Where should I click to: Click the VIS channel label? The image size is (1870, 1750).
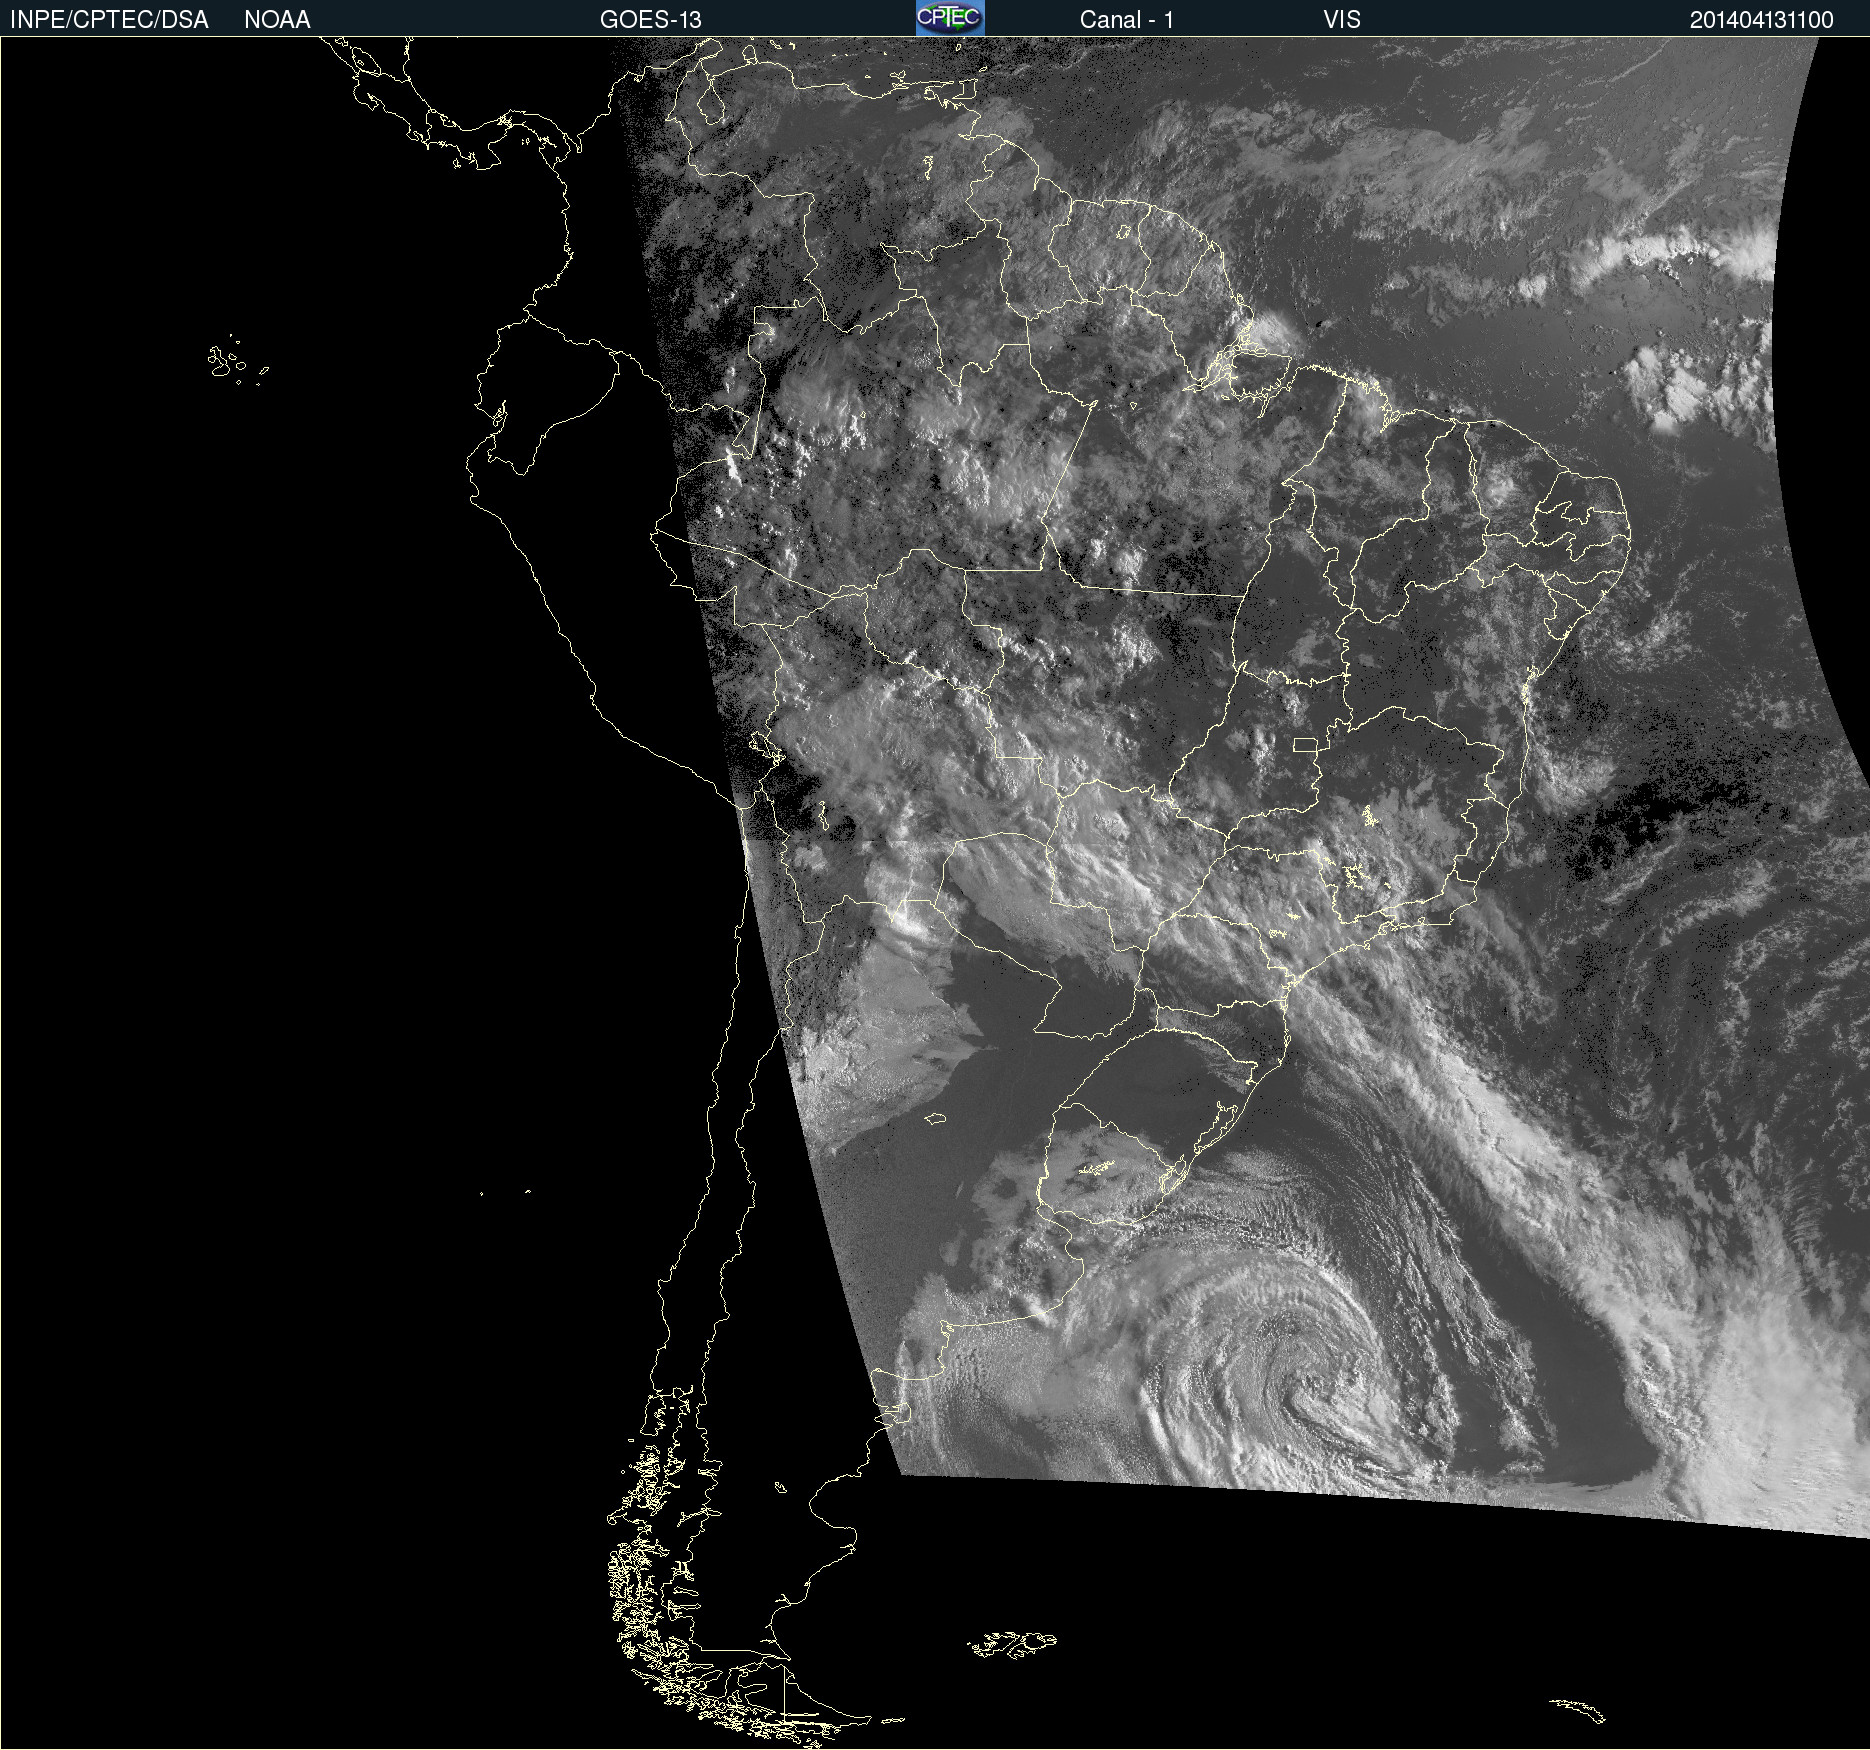(1342, 20)
